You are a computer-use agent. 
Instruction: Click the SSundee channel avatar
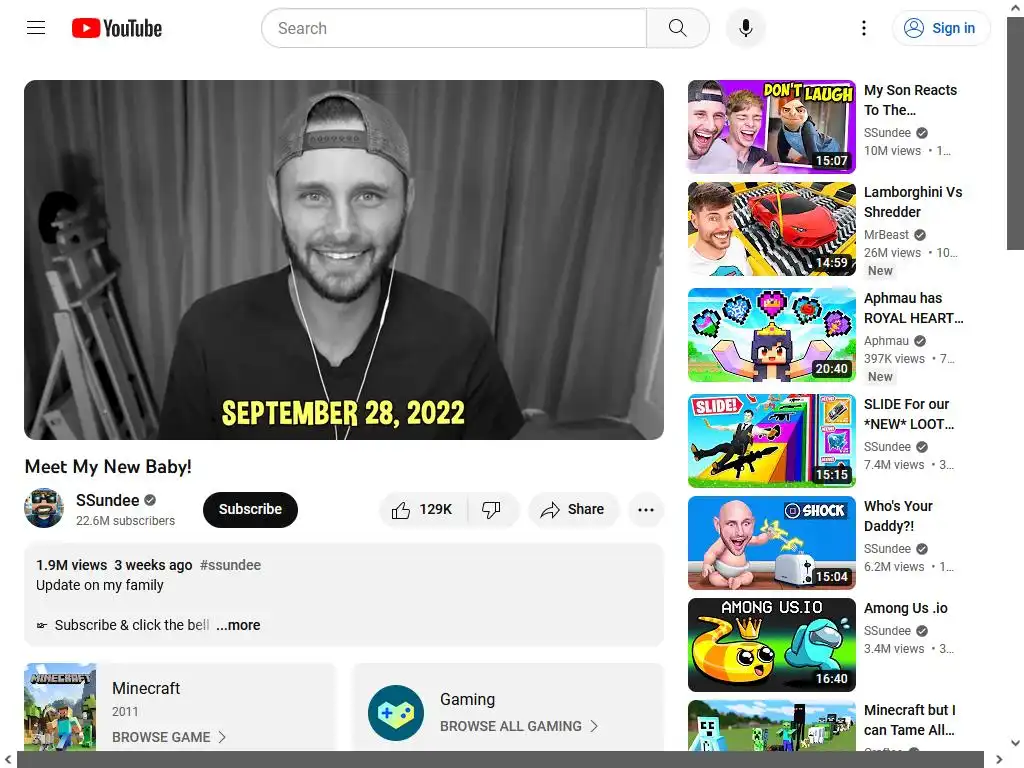pyautogui.click(x=44, y=508)
